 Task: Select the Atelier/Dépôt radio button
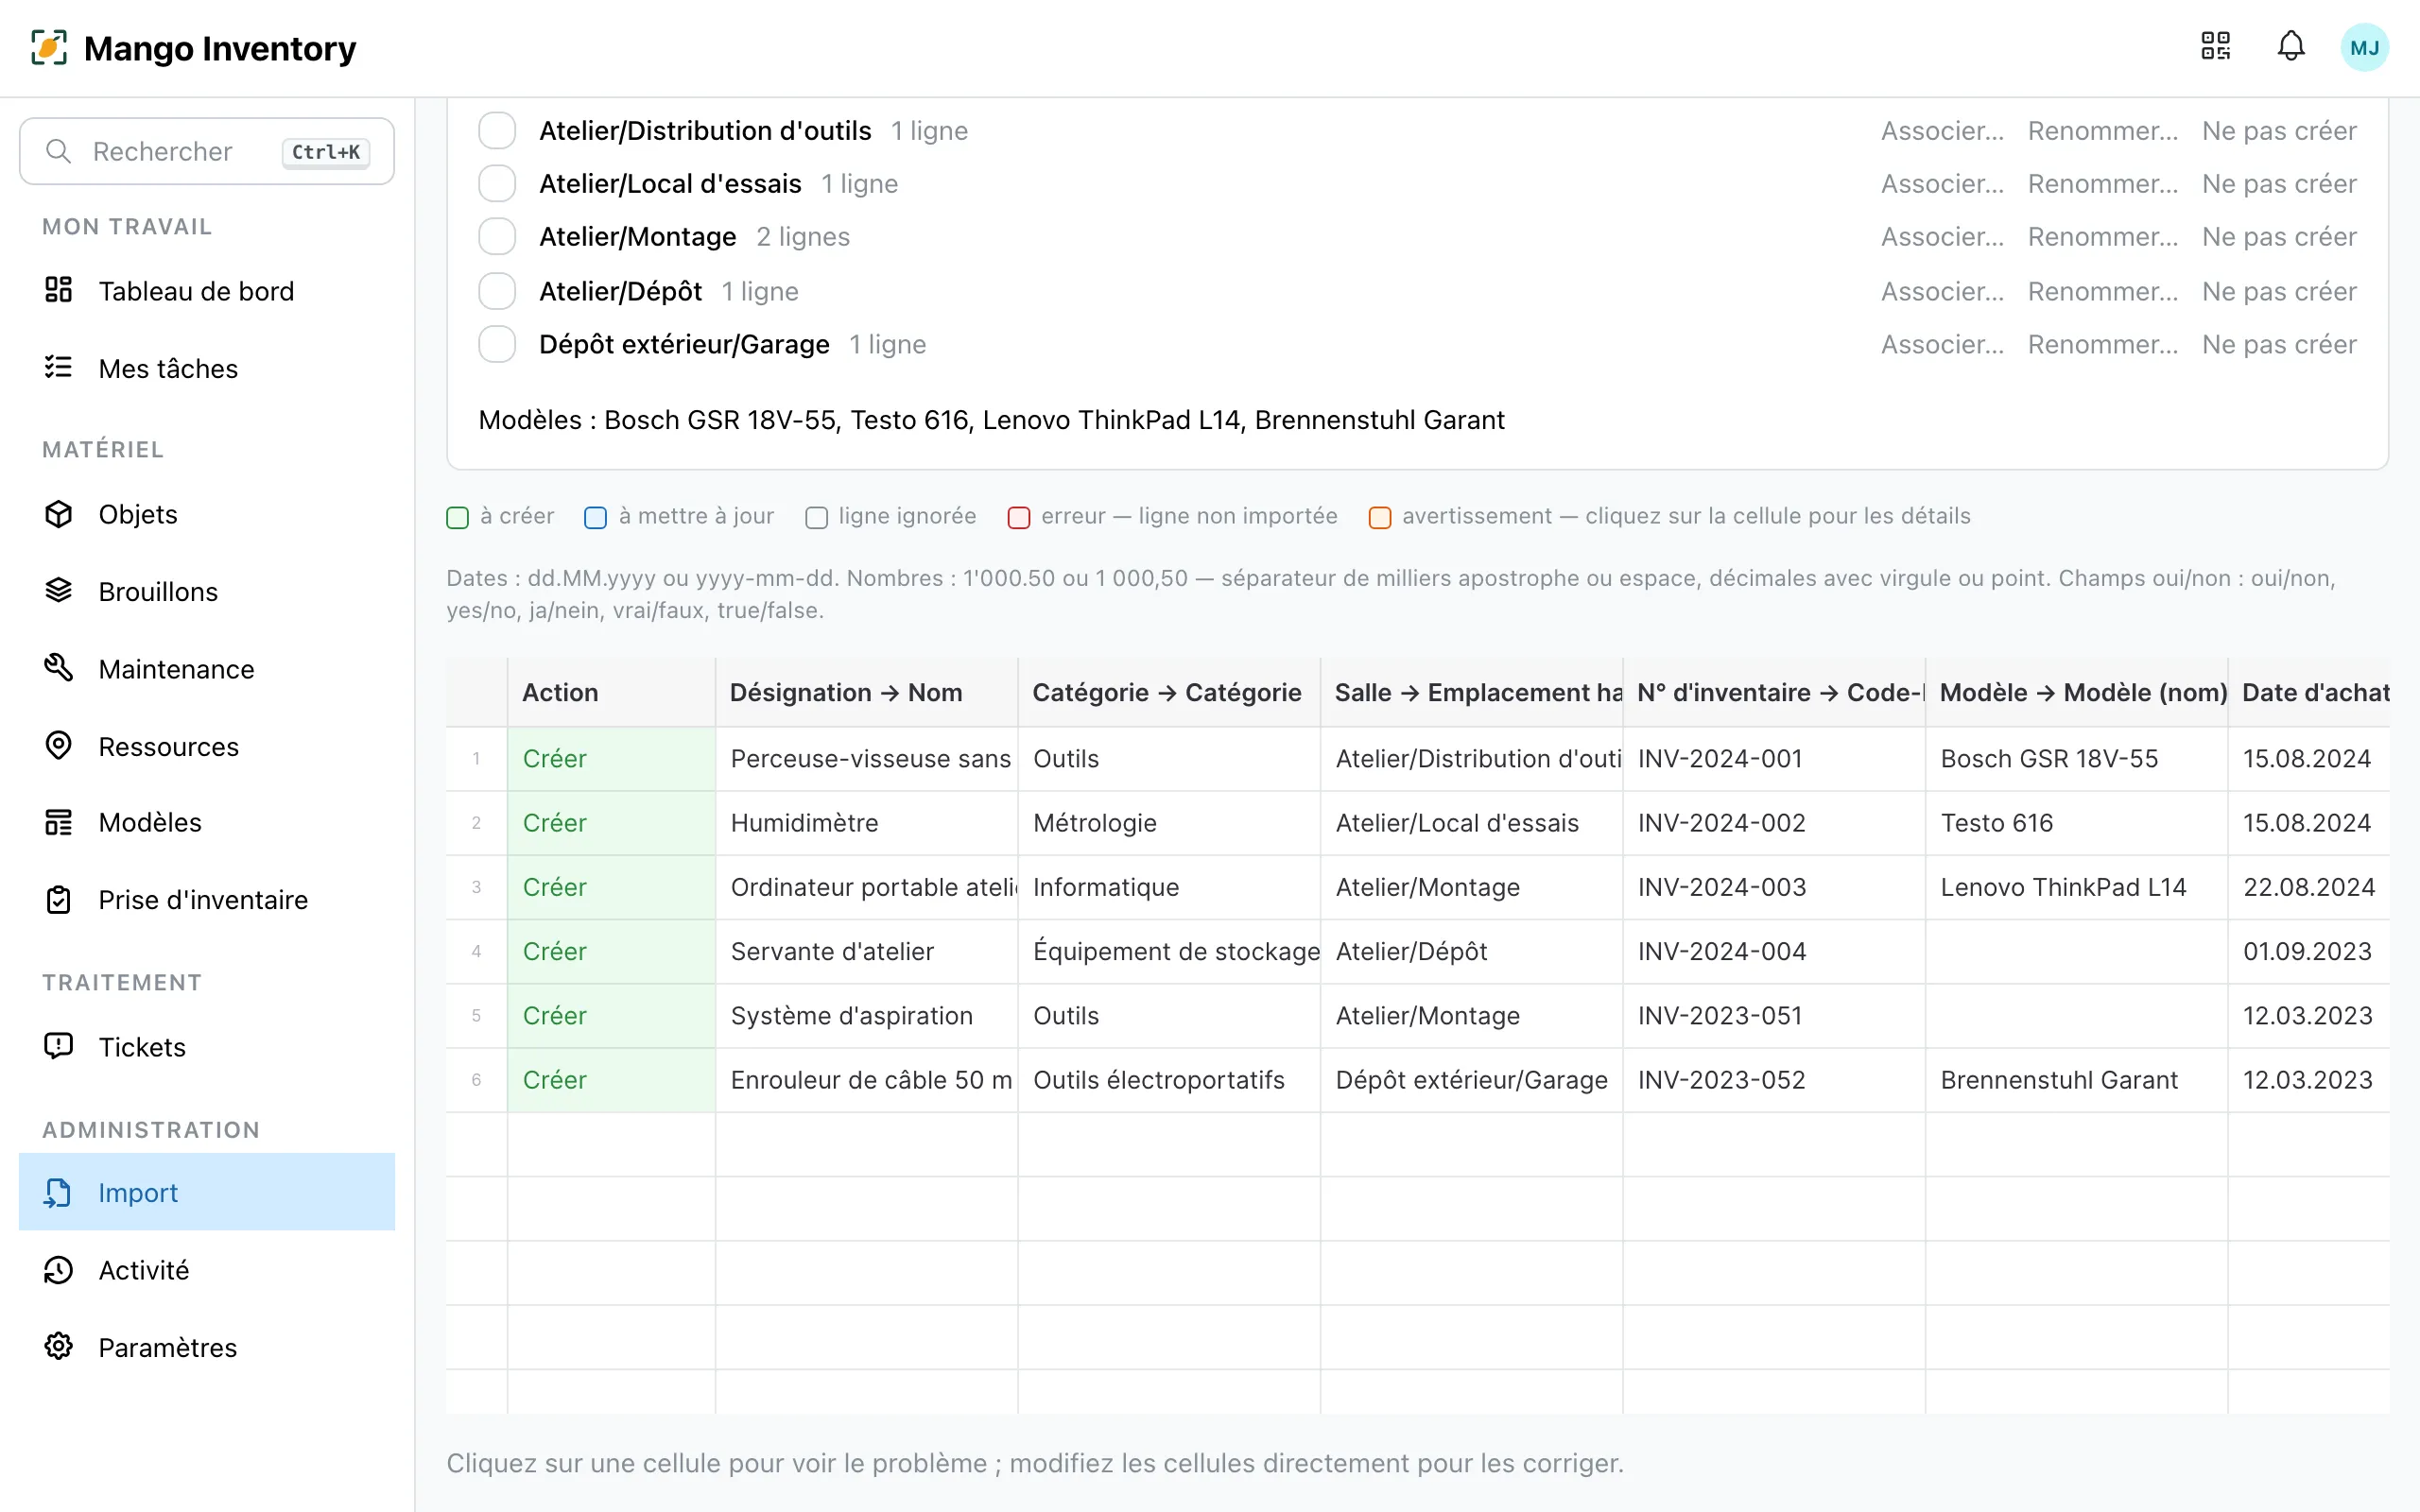pos(497,291)
